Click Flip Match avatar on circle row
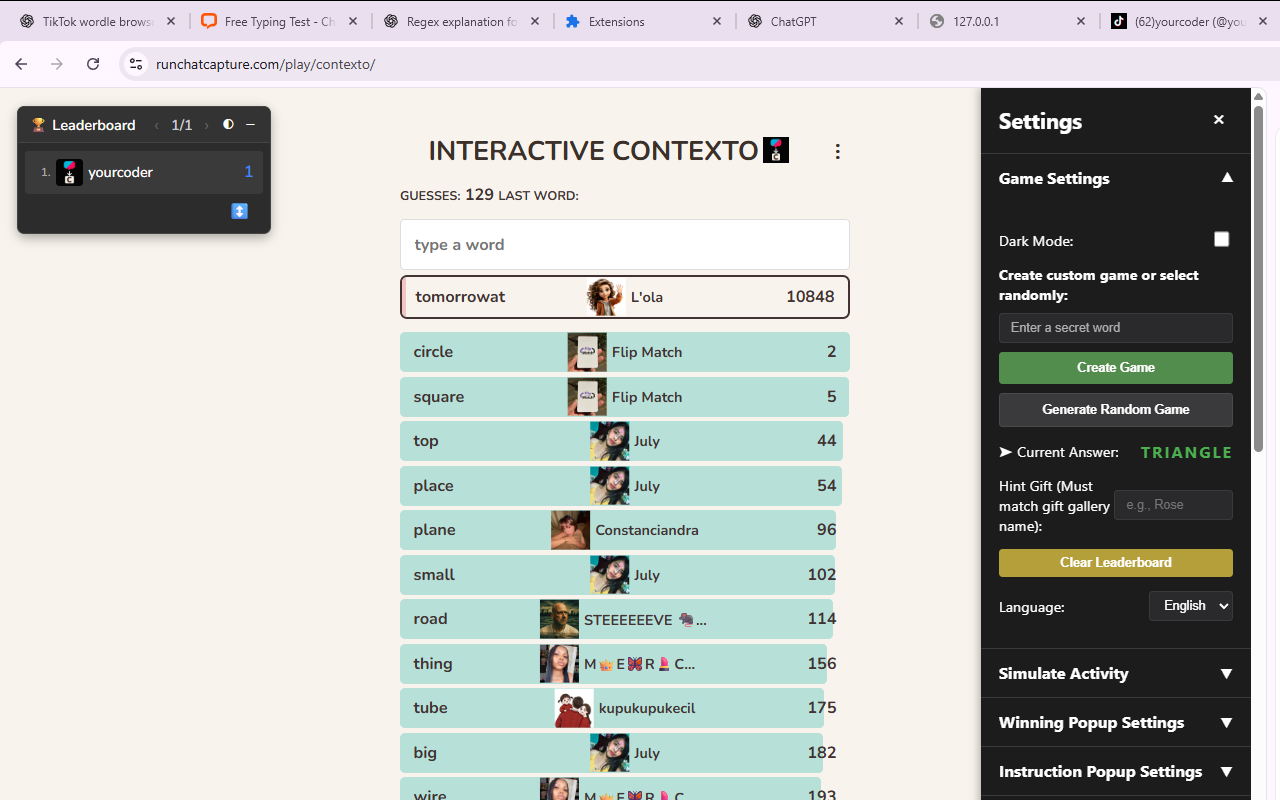 pyautogui.click(x=587, y=352)
